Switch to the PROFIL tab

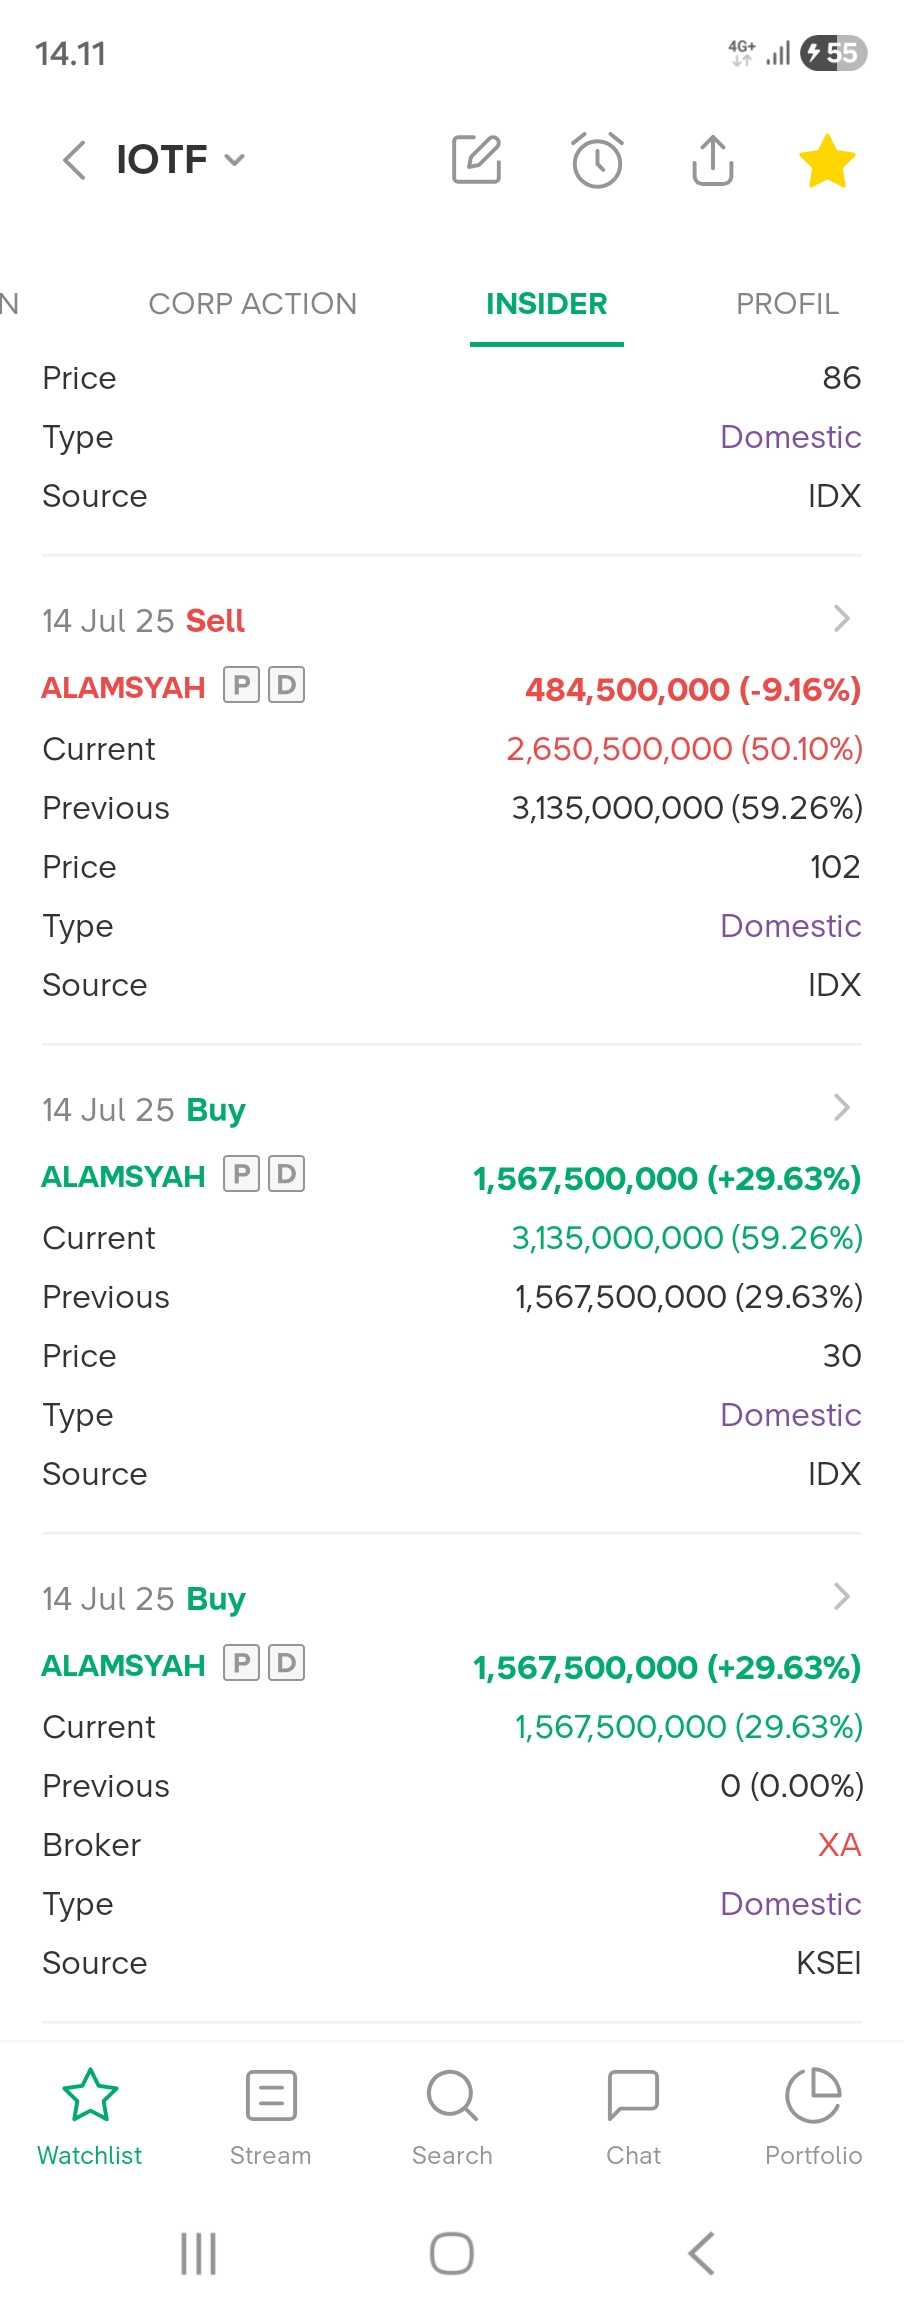(787, 304)
